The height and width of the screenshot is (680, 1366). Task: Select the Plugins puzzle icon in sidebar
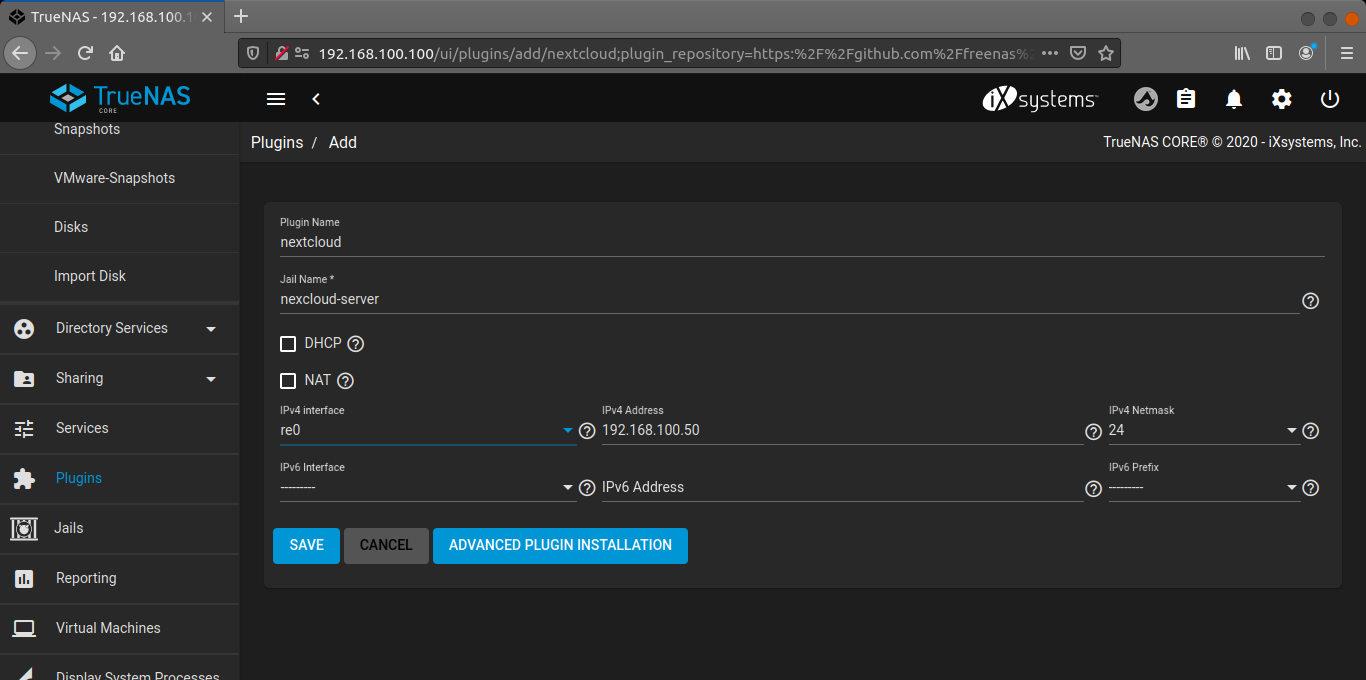23,478
